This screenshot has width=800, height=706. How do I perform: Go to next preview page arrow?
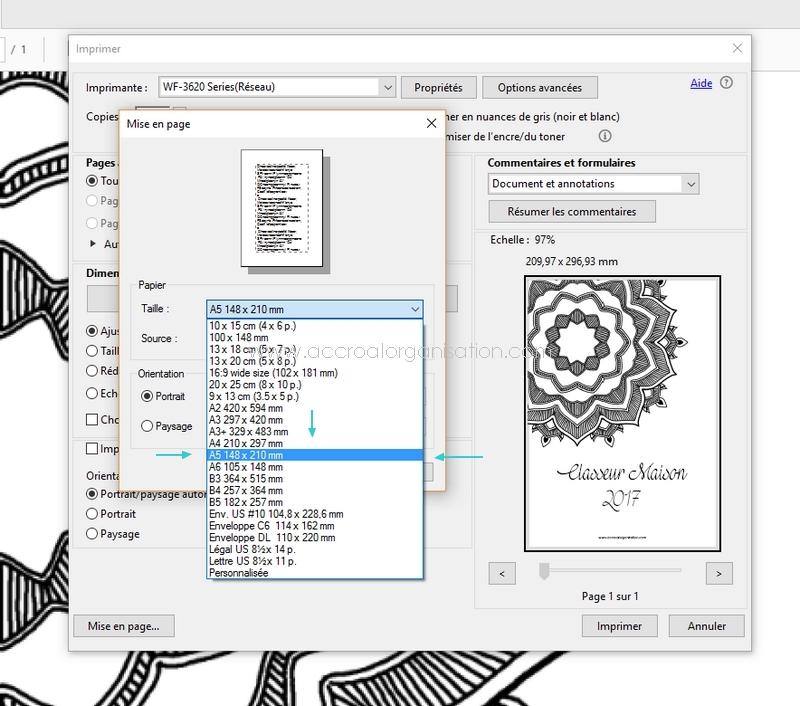[719, 573]
